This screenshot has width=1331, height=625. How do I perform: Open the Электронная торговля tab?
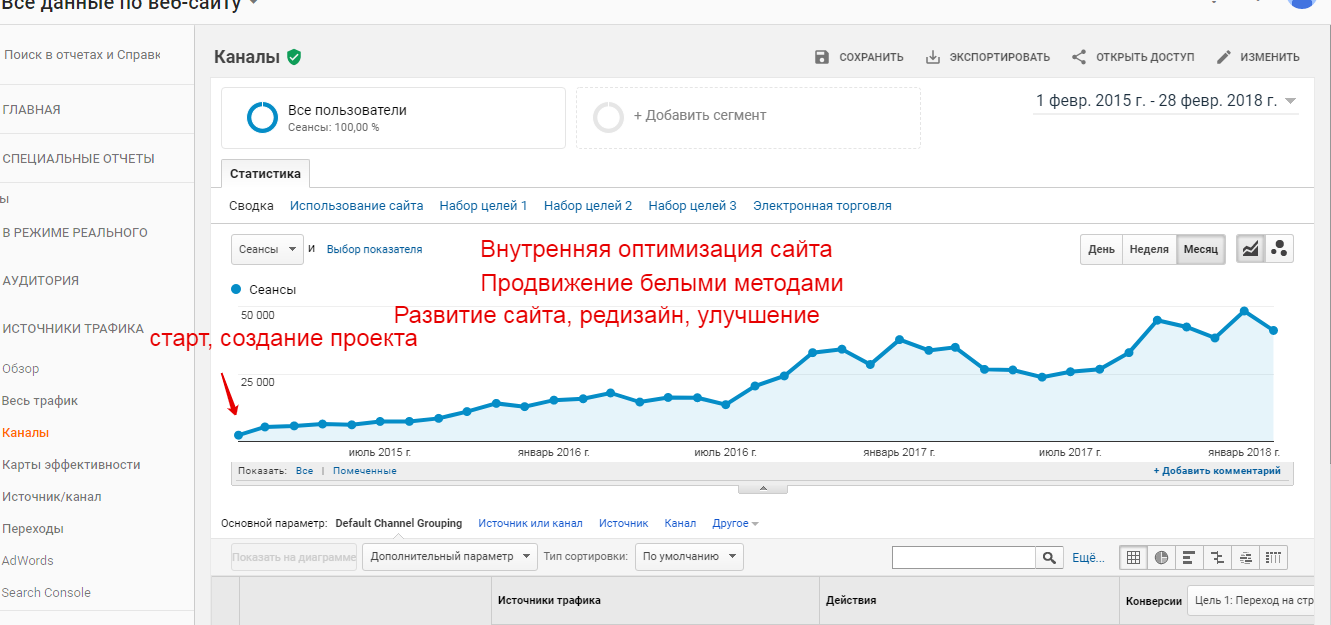pos(822,206)
